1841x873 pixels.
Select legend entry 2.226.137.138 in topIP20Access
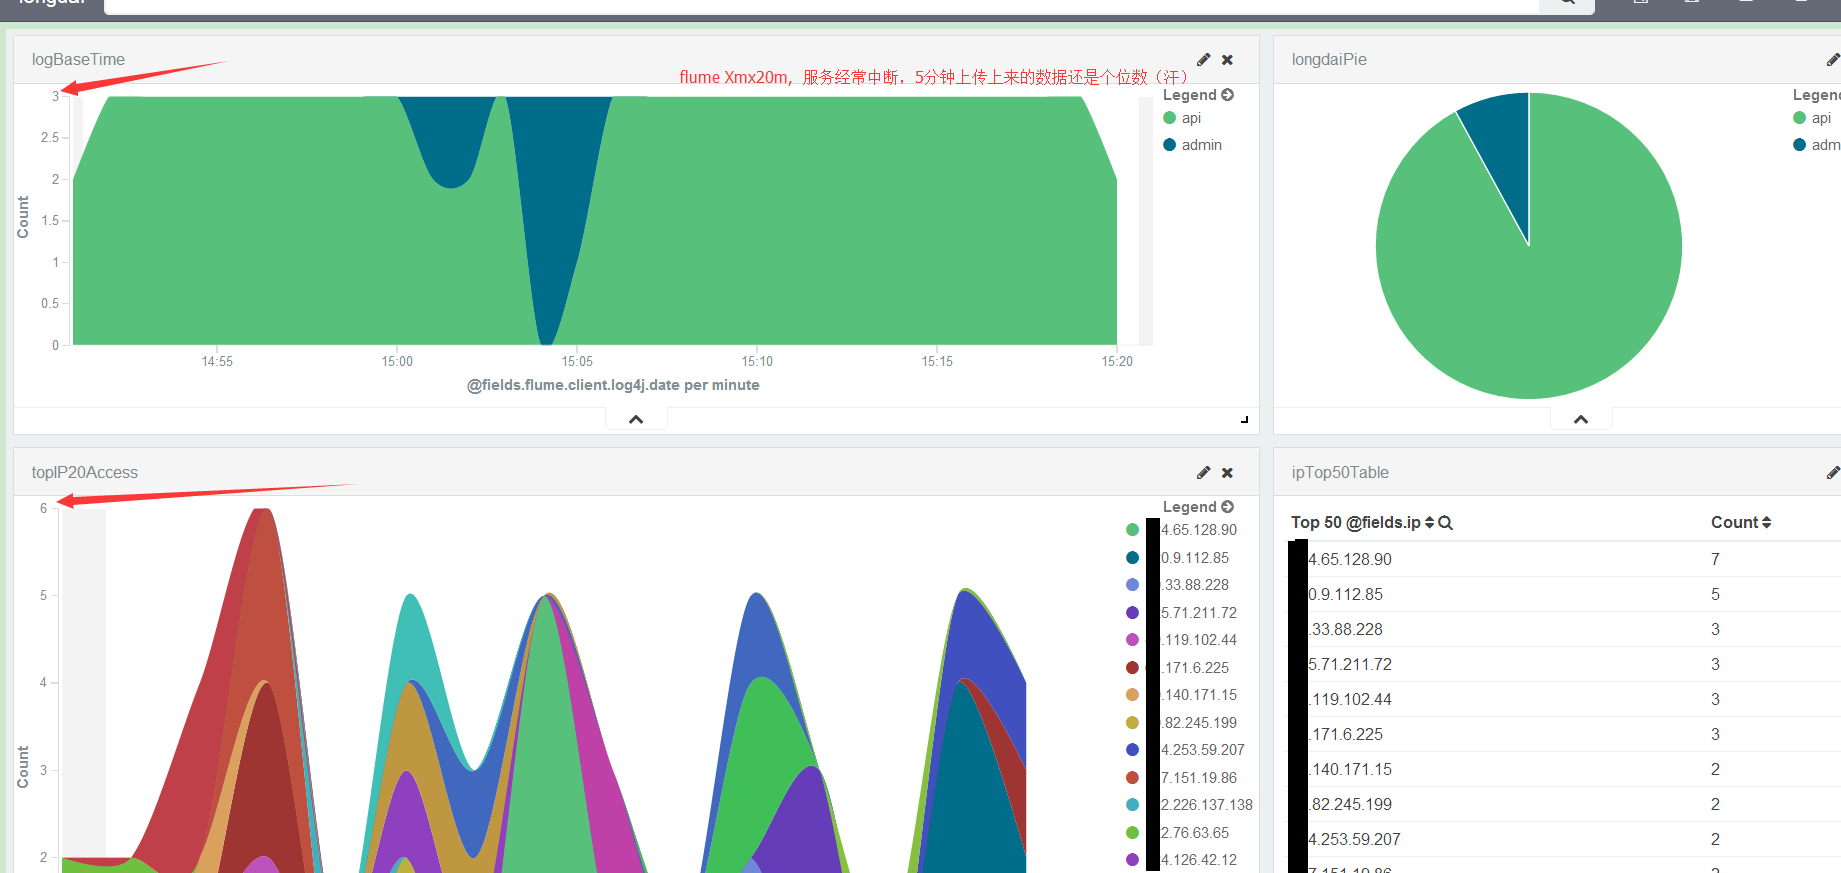1206,805
